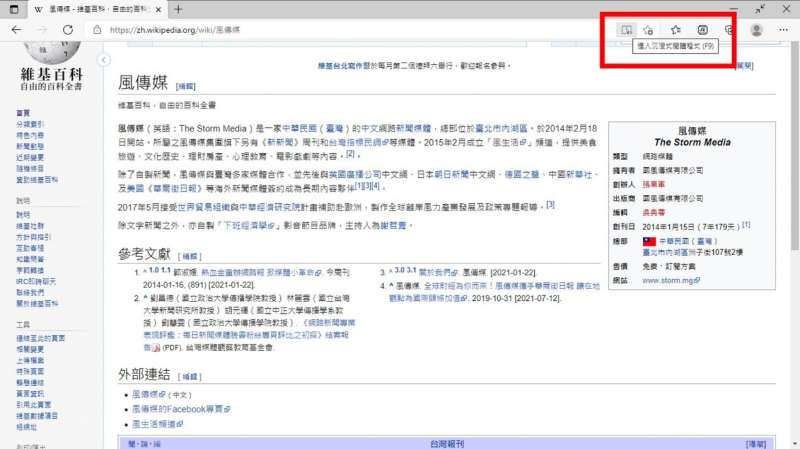Select the 風傳媒 Wikipedia browser tab
The height and width of the screenshot is (449, 800).
pos(97,10)
